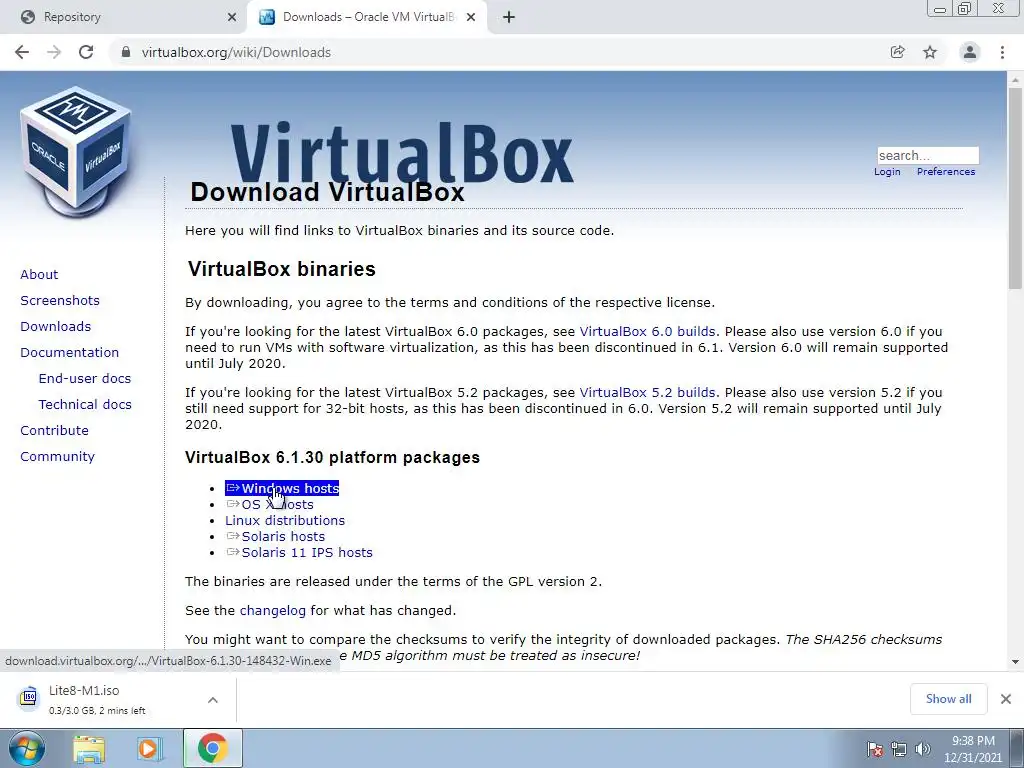Viewport: 1024px width, 768px height.
Task: Open Windows Media Player from the taskbar
Action: click(x=148, y=749)
